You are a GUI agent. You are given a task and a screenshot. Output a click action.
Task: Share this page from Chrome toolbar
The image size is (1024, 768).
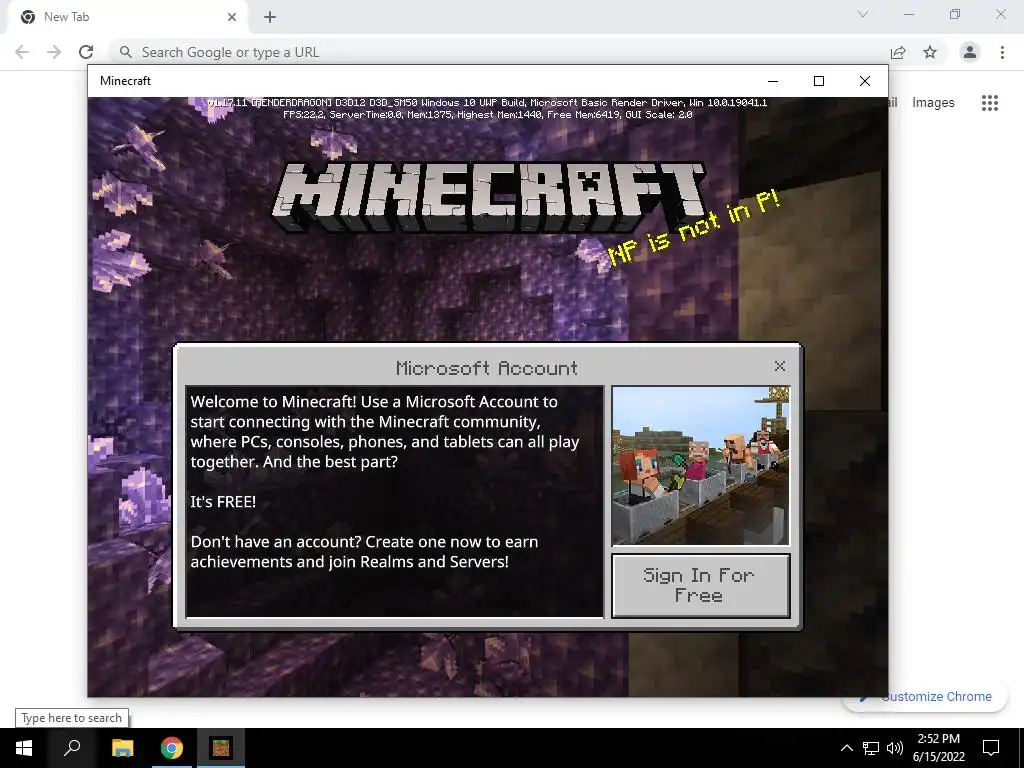click(x=898, y=52)
